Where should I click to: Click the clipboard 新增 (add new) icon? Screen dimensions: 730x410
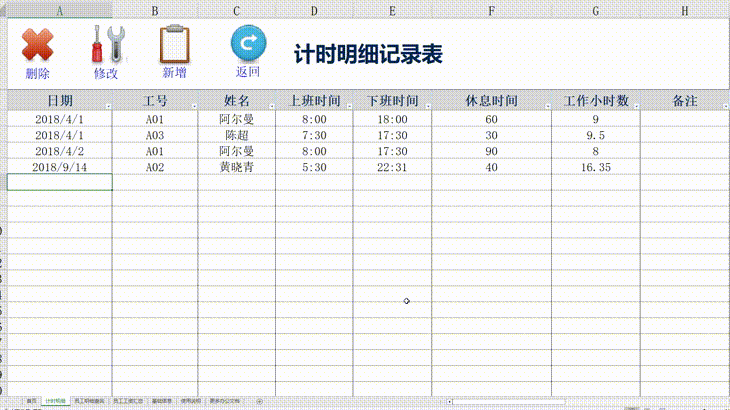[x=174, y=45]
